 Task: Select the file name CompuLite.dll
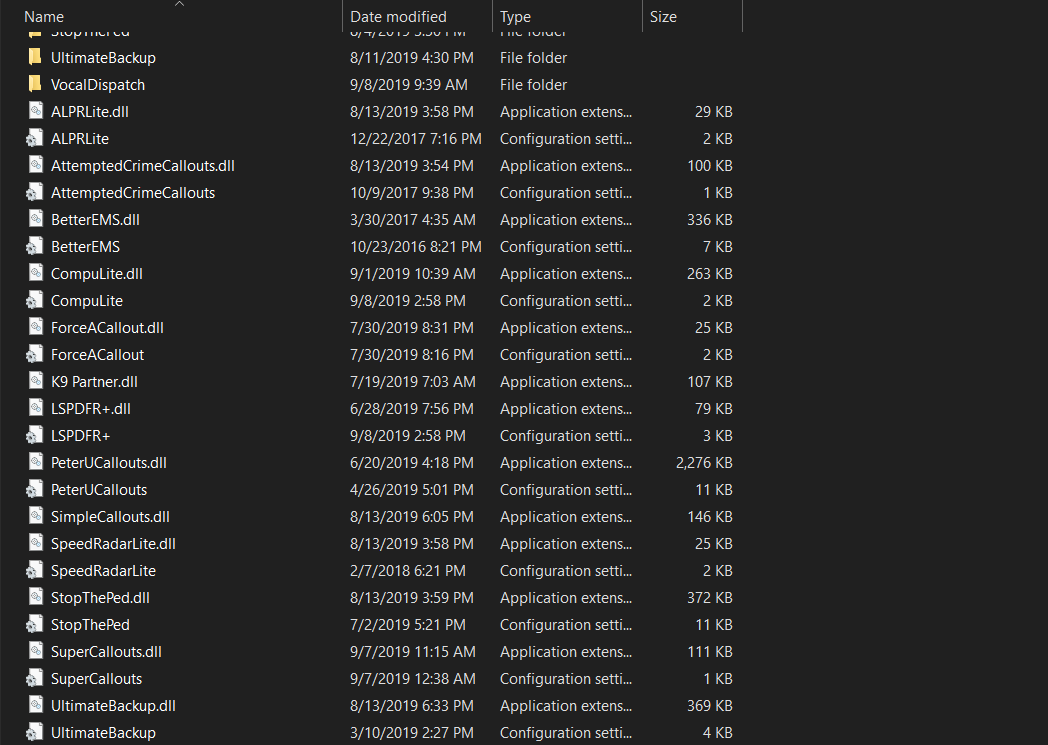[96, 274]
